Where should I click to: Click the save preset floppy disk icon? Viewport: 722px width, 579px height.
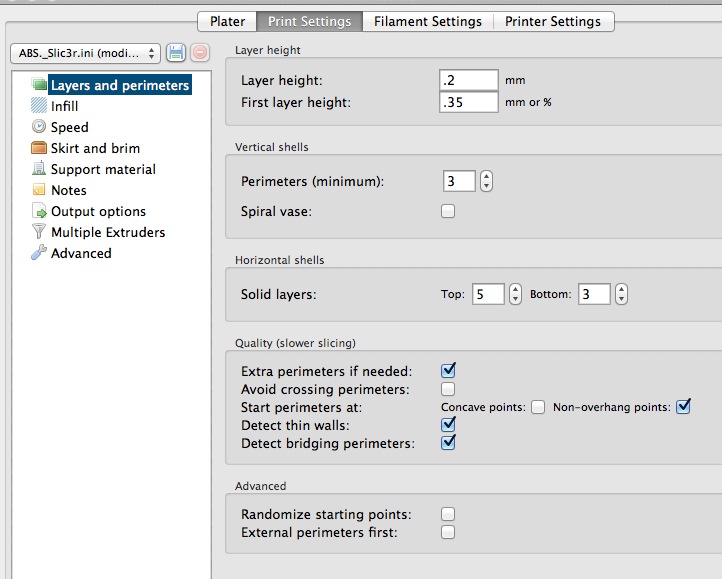[x=177, y=53]
